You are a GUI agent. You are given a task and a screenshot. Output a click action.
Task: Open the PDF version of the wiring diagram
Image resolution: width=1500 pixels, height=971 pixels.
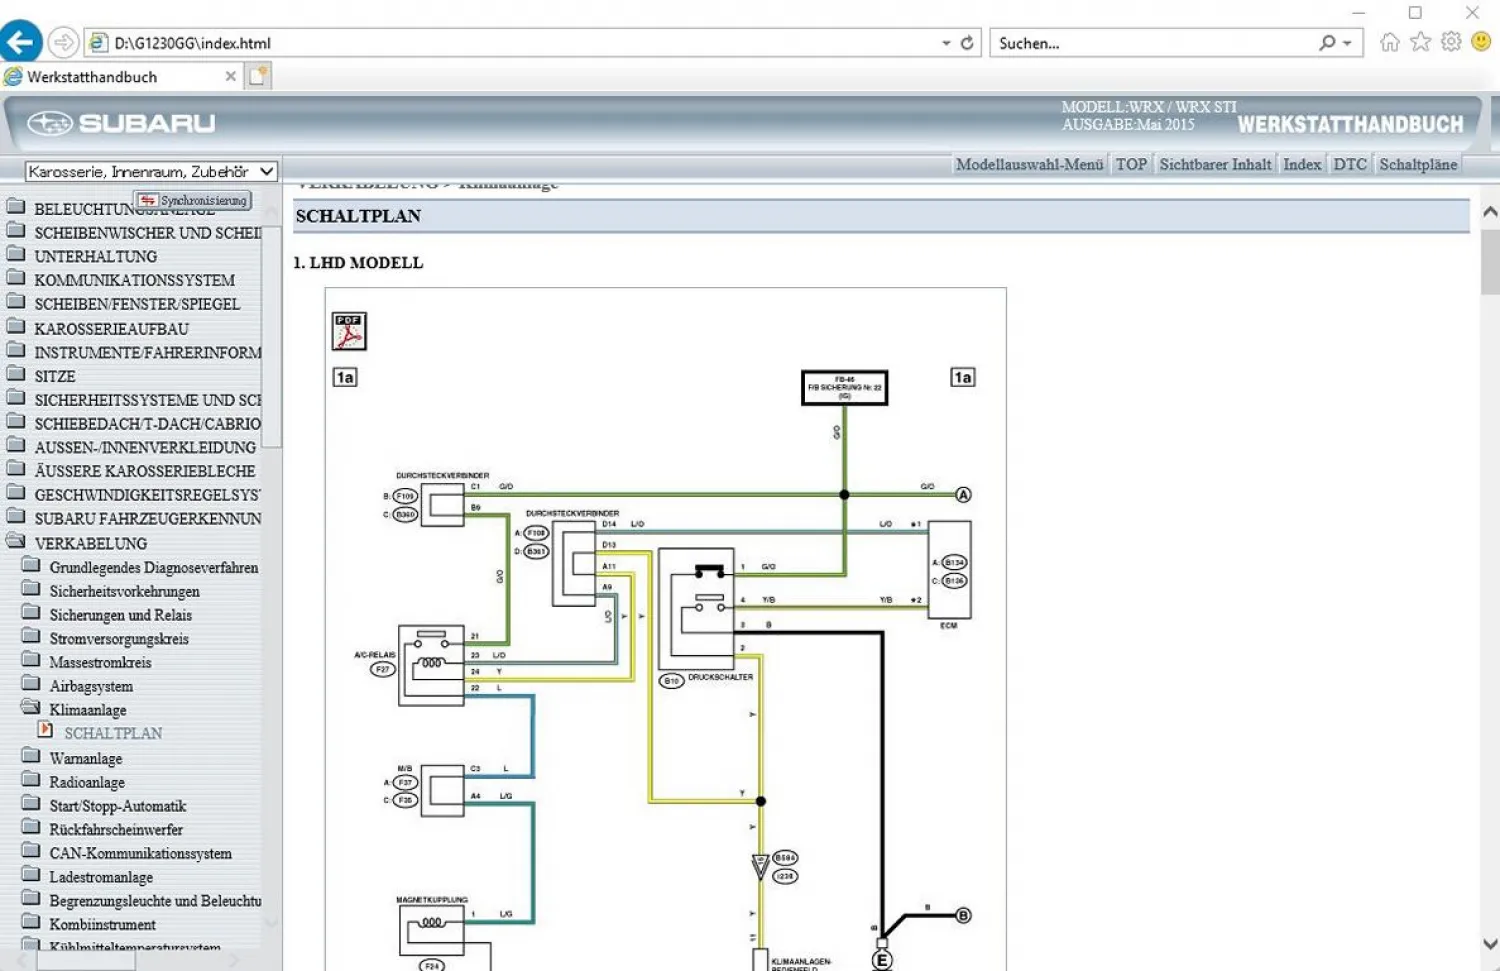pos(349,331)
